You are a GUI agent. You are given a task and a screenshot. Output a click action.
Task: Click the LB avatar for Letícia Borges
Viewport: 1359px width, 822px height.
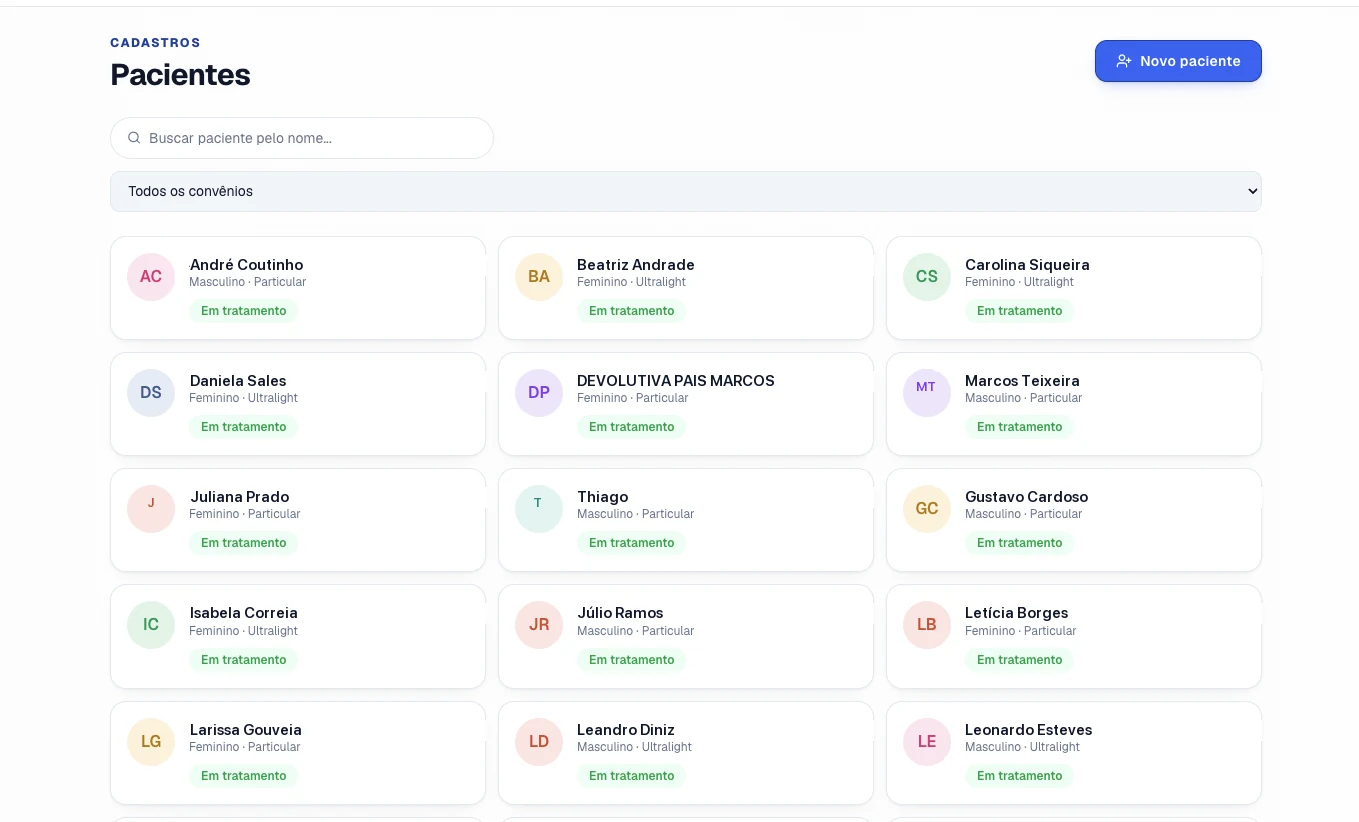(927, 625)
